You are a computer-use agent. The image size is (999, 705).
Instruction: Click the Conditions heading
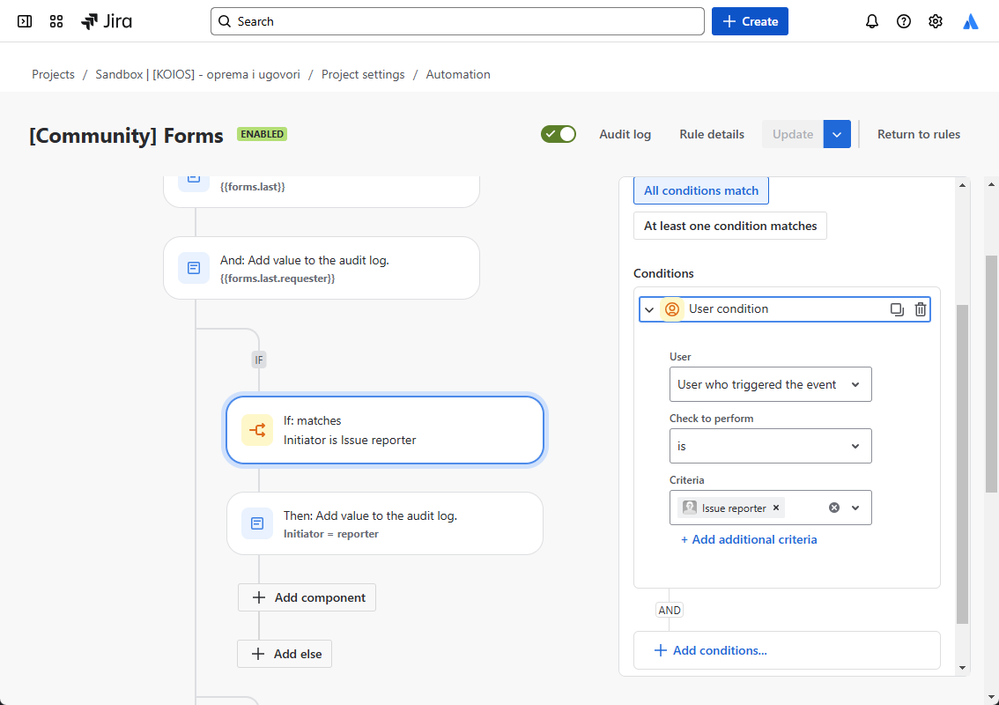click(663, 273)
